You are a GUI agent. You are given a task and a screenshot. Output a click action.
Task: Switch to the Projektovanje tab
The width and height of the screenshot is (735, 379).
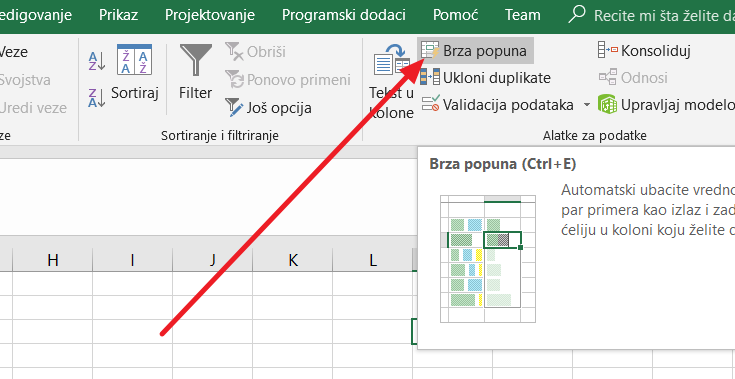point(210,15)
